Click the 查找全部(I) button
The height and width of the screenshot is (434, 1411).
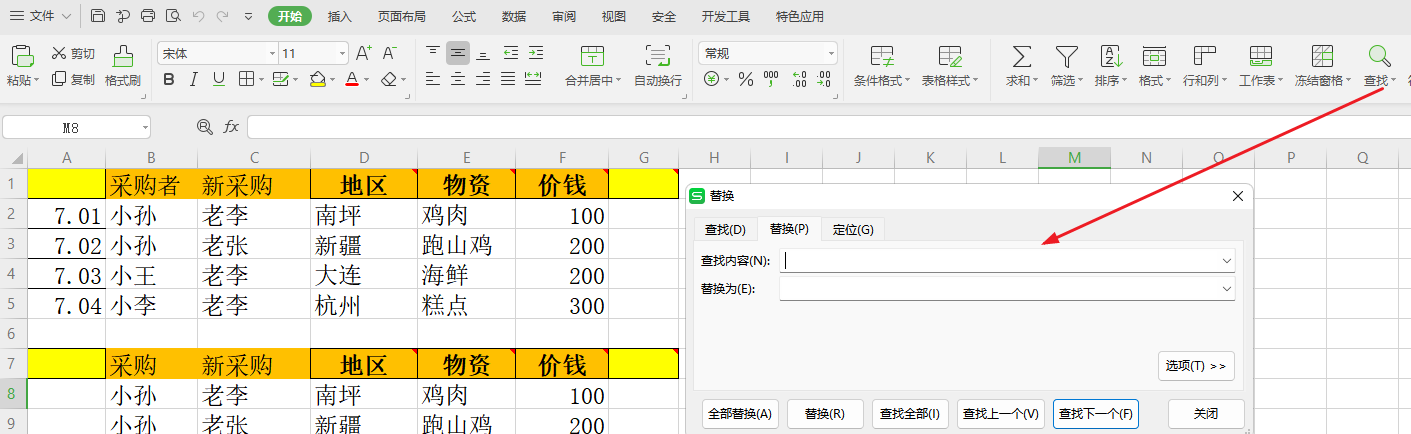[910, 413]
